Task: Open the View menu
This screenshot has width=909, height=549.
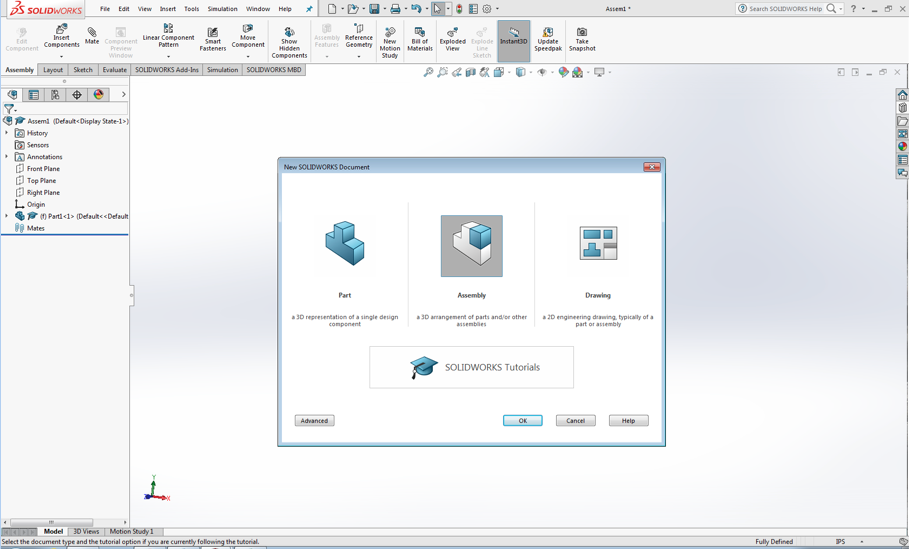Action: [145, 9]
